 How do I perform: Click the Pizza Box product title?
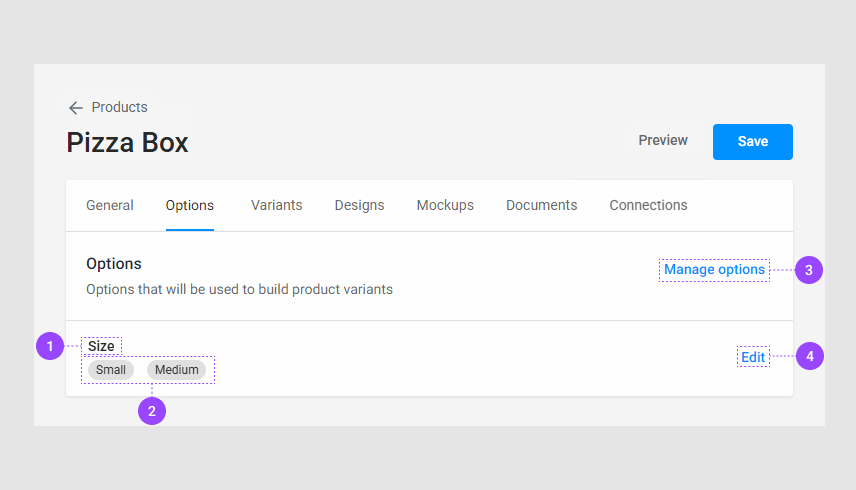pyautogui.click(x=128, y=143)
